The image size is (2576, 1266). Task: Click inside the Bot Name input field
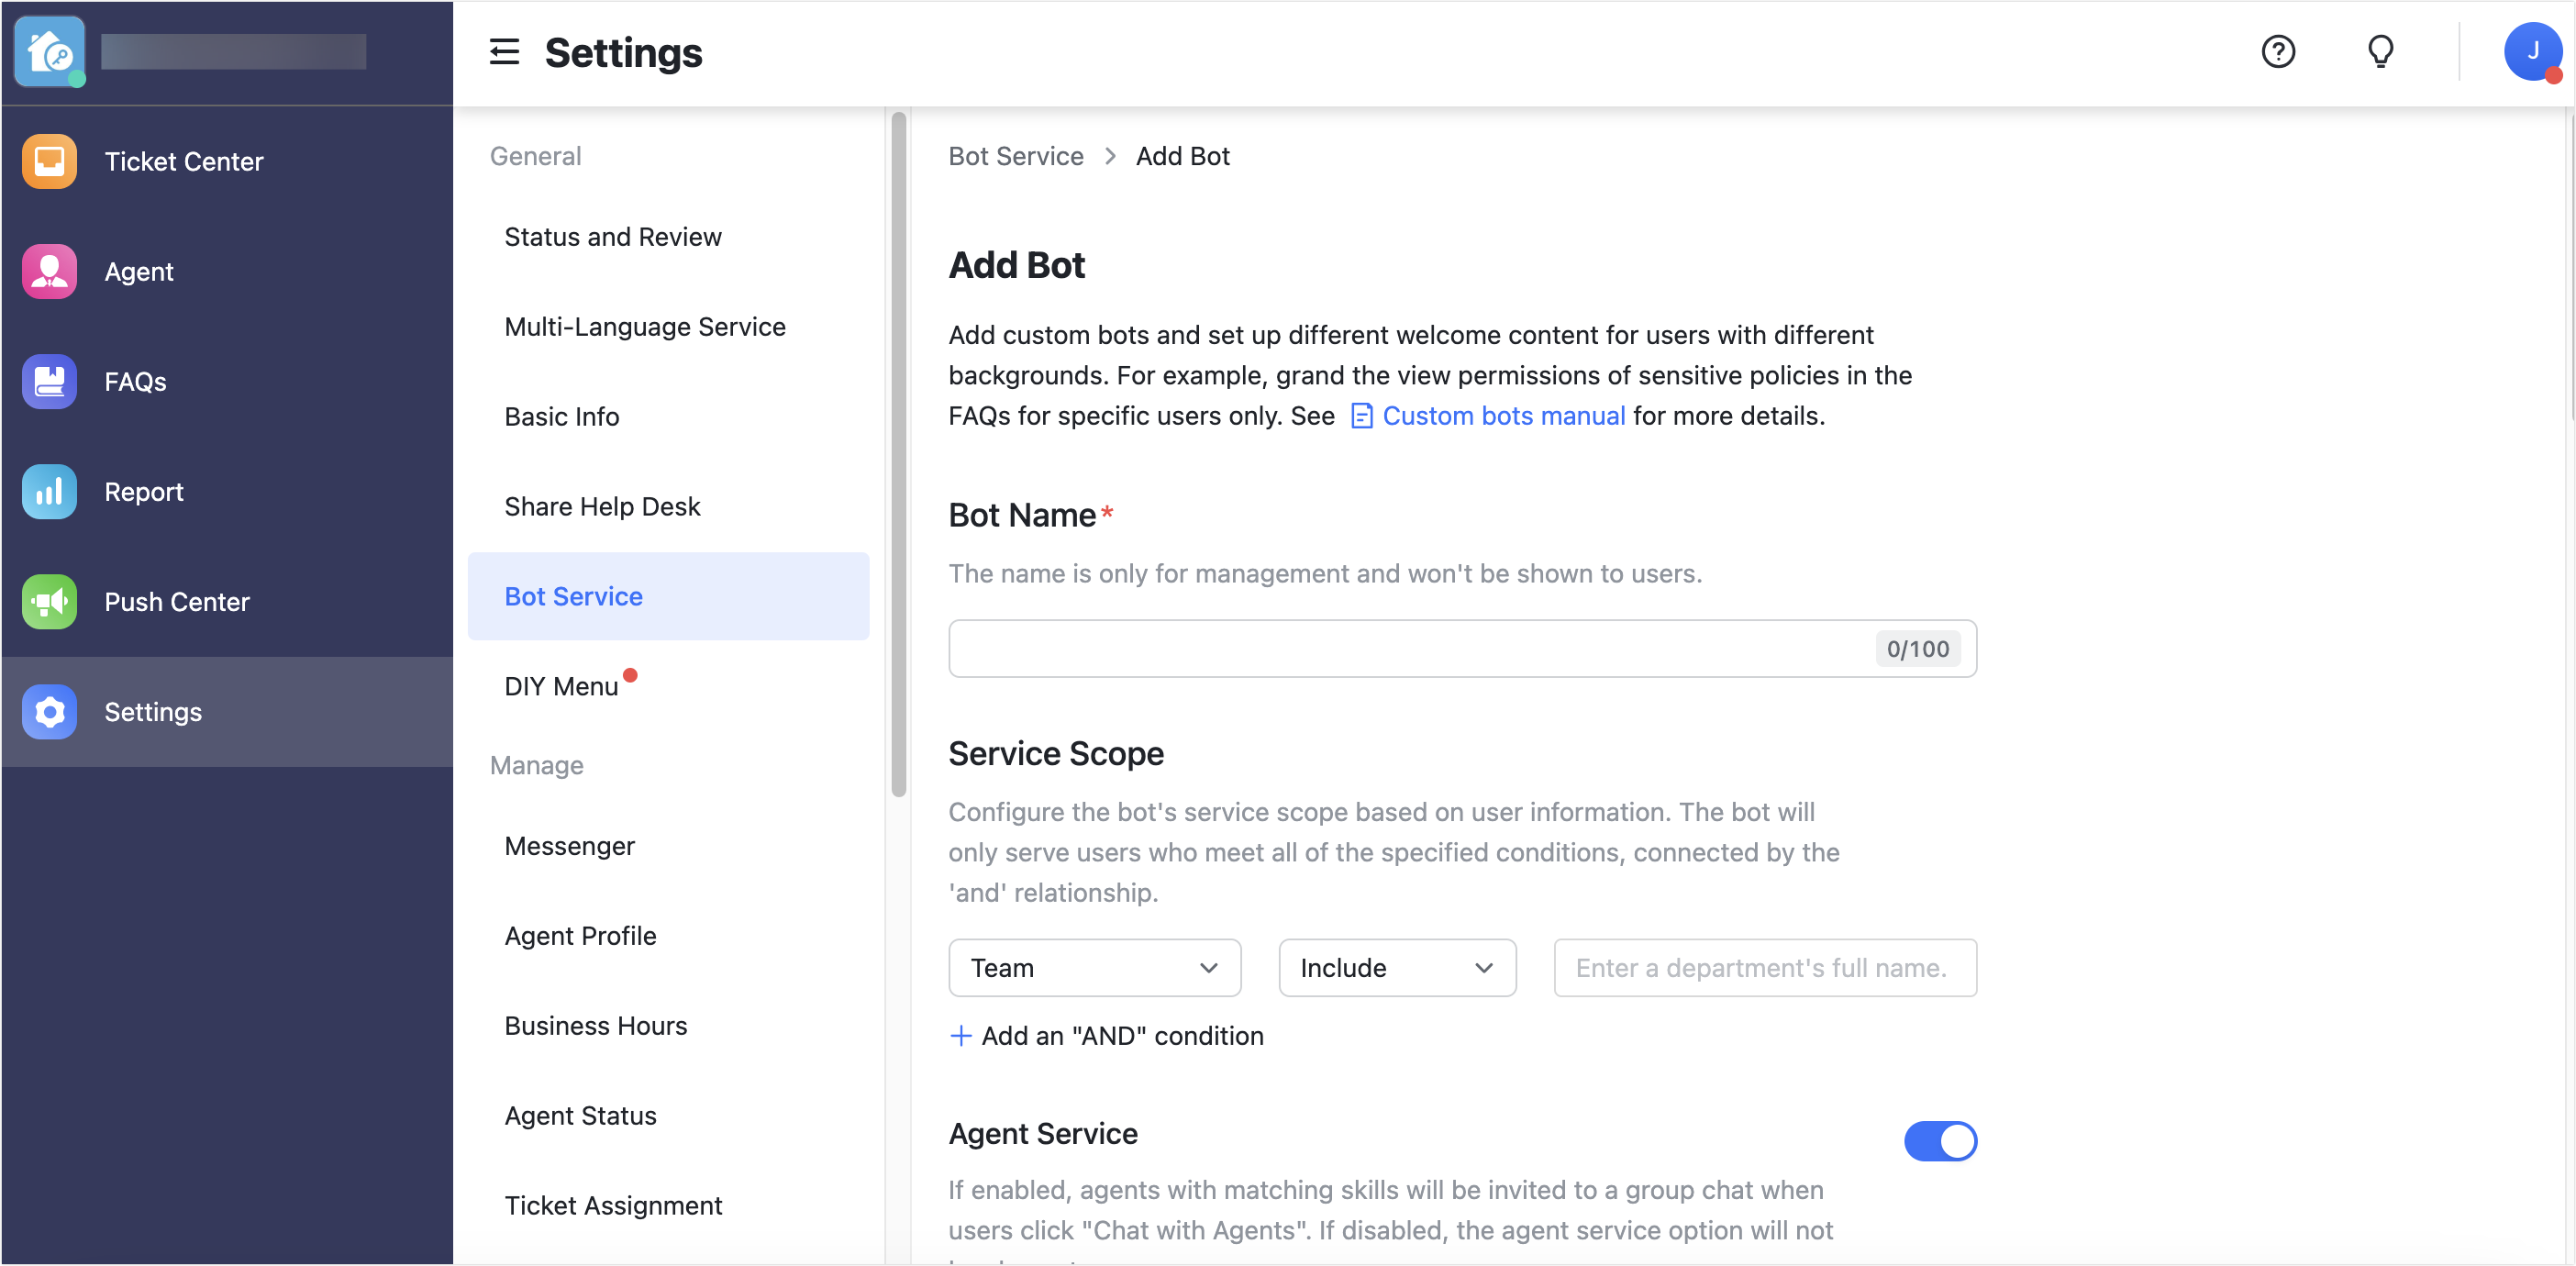1400,648
